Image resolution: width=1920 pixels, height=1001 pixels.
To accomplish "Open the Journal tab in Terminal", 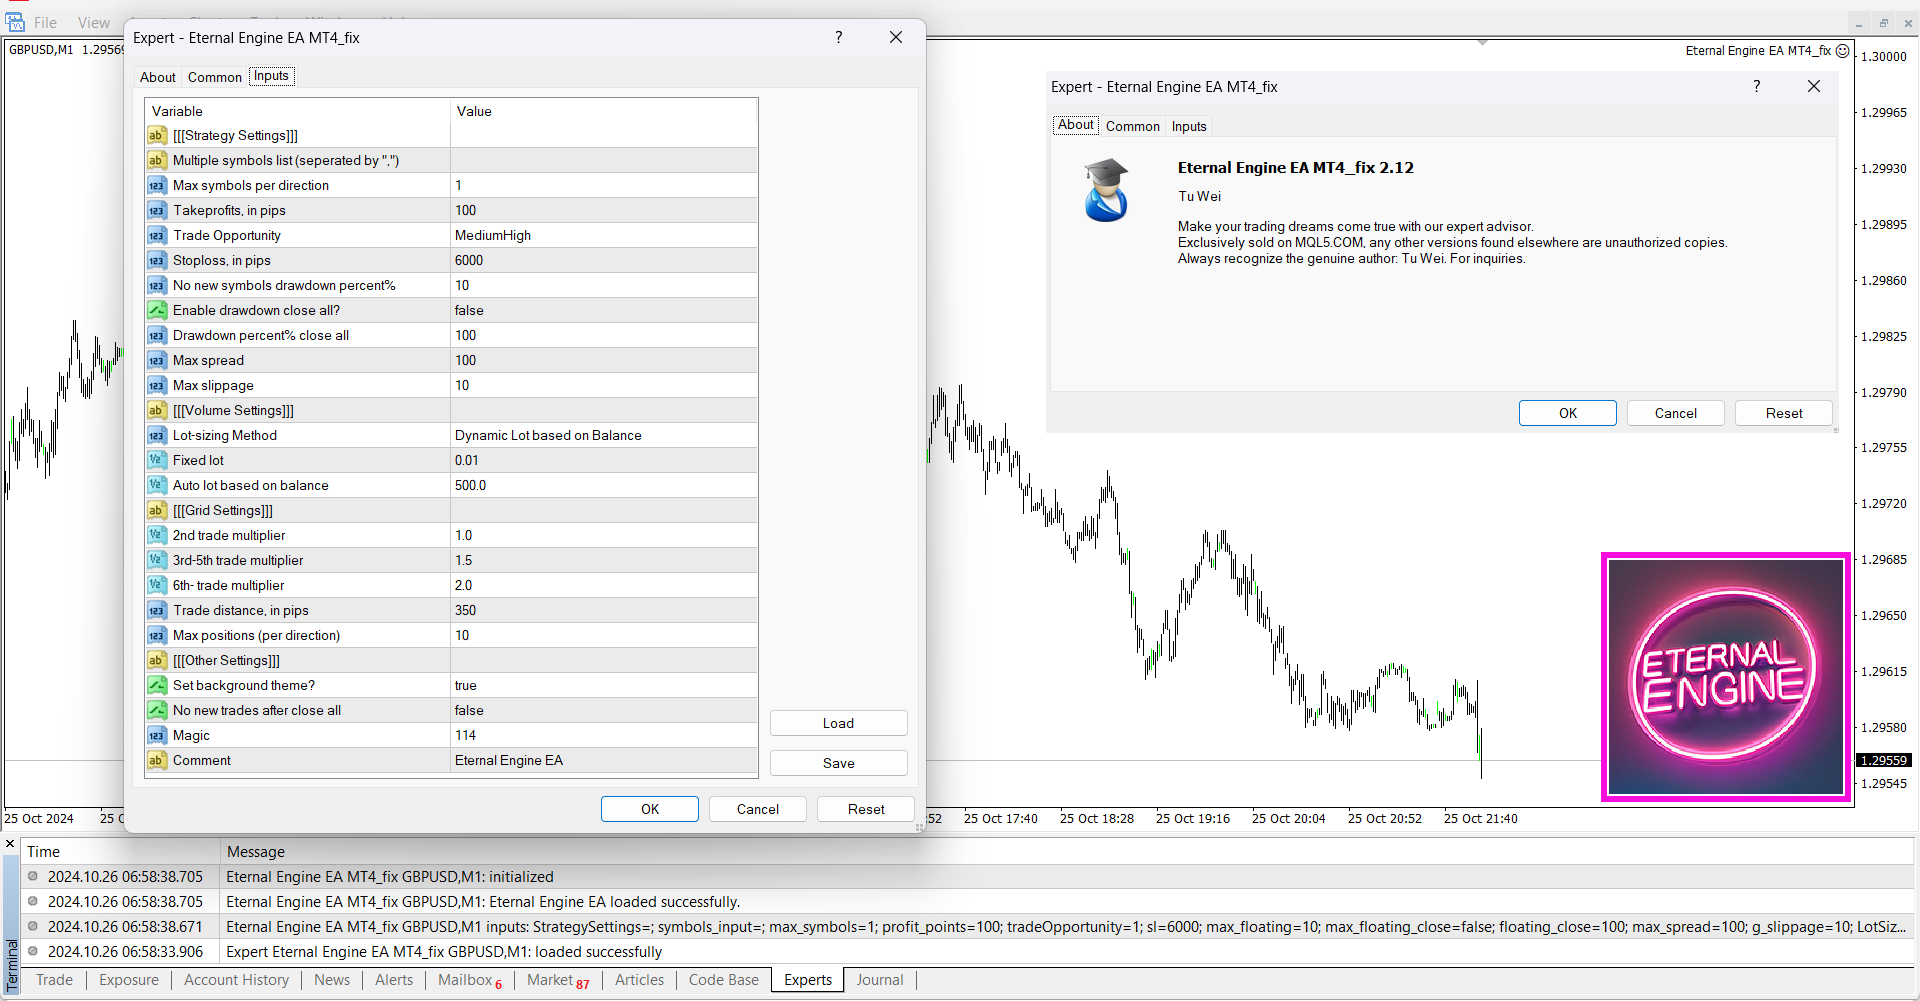I will tap(879, 980).
